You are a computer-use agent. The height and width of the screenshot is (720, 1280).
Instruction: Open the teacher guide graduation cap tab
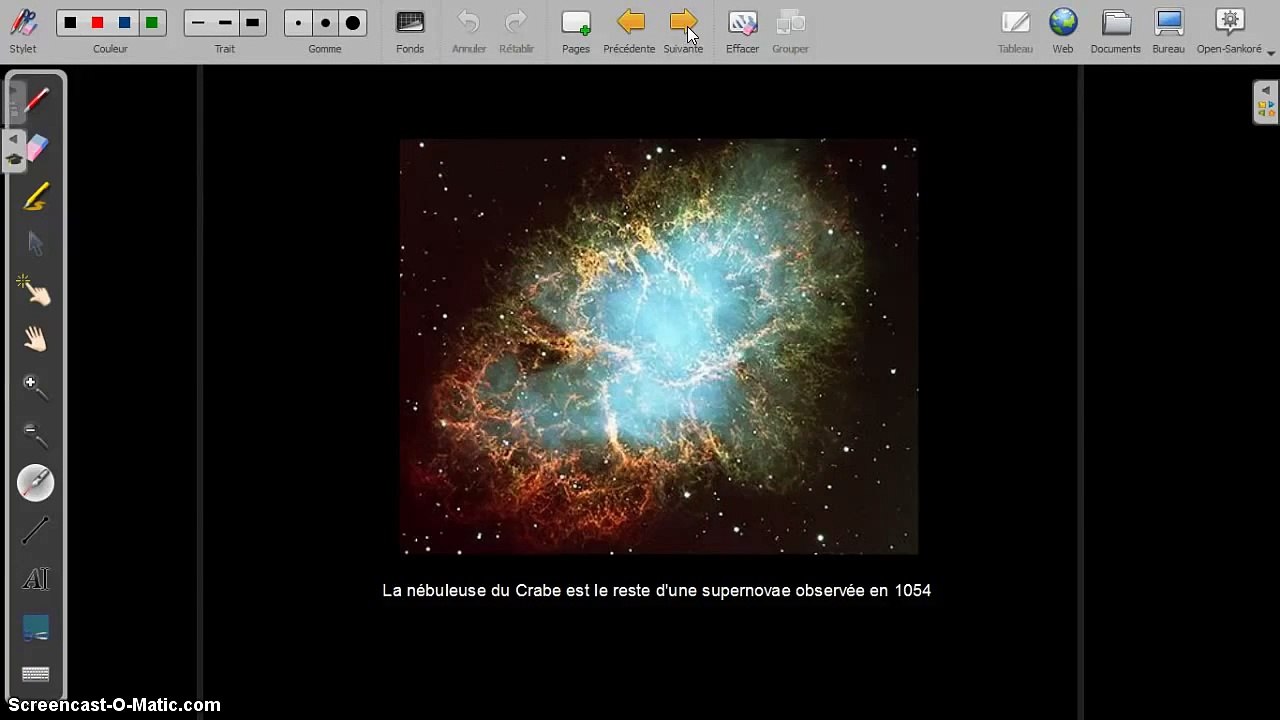(14, 159)
